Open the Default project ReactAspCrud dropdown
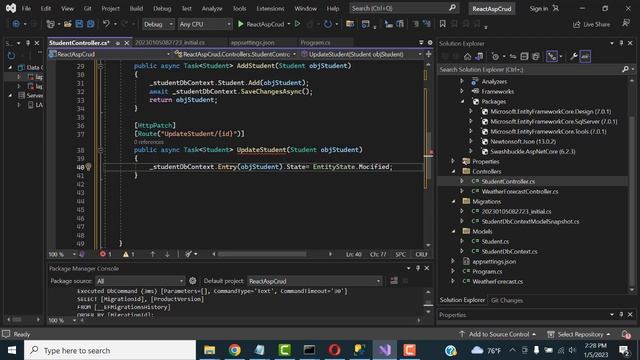 315,281
